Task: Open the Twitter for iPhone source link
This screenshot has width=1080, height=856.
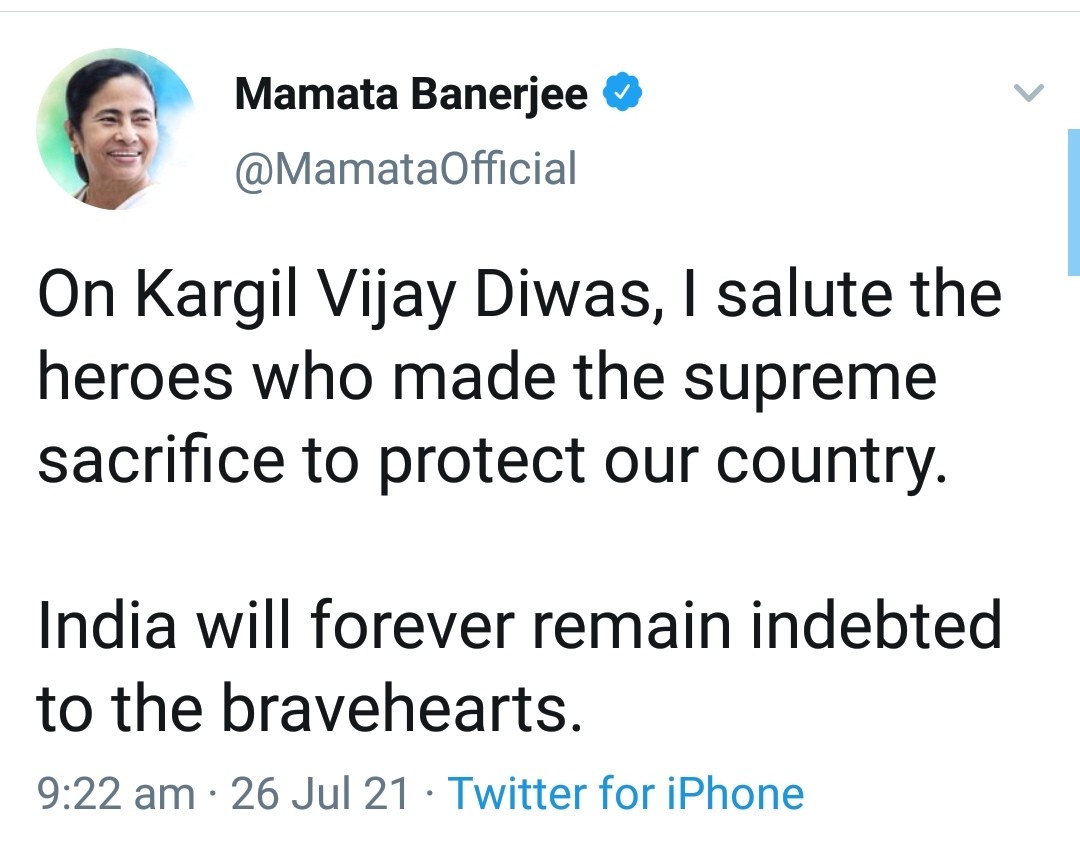Action: pyautogui.click(x=625, y=793)
